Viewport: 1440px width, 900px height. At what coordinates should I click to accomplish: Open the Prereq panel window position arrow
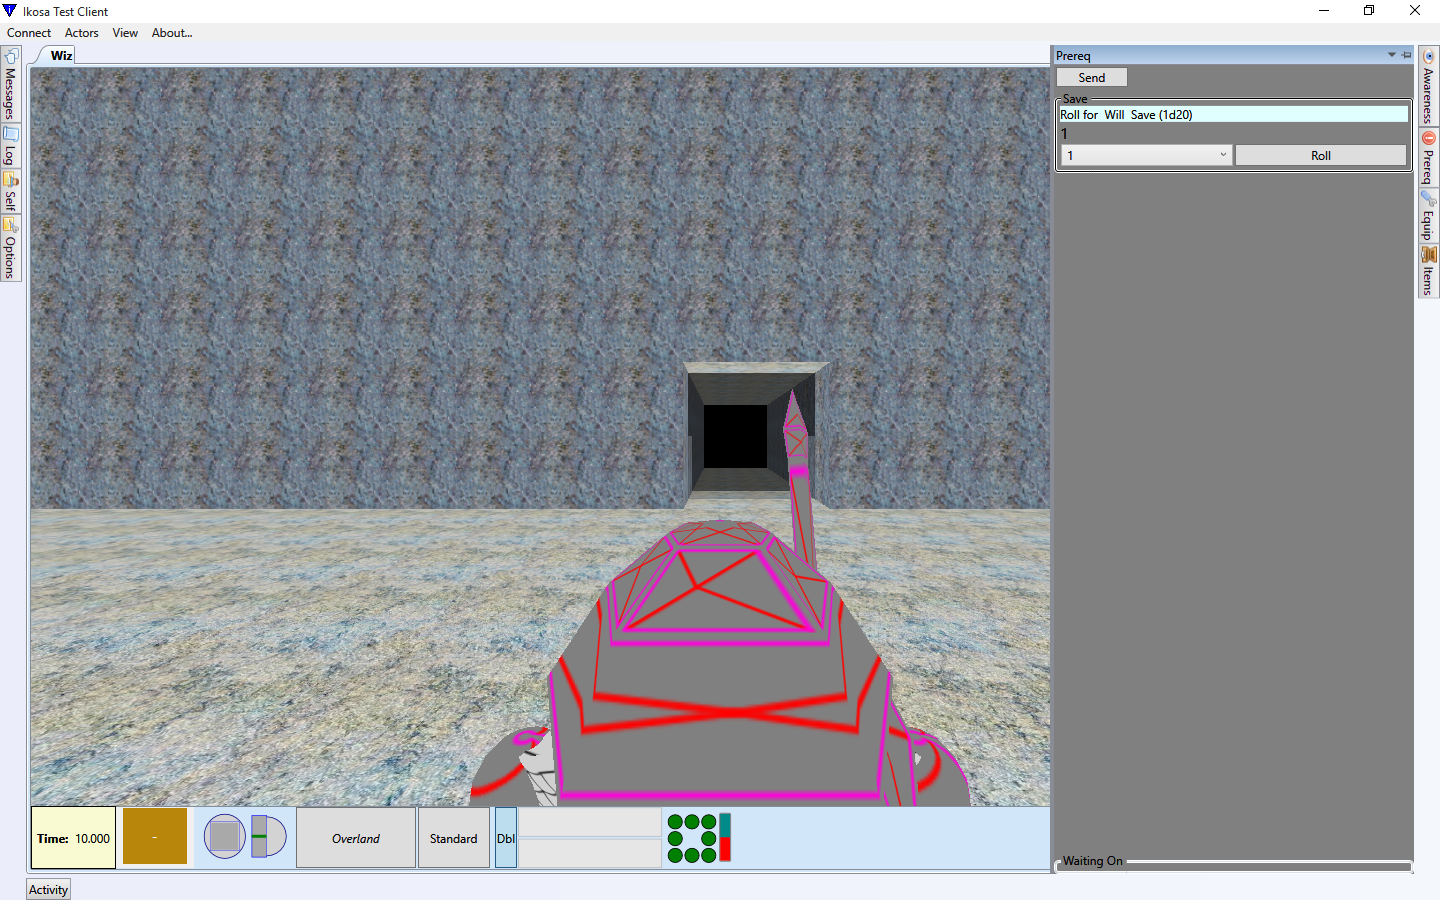coord(1391,55)
